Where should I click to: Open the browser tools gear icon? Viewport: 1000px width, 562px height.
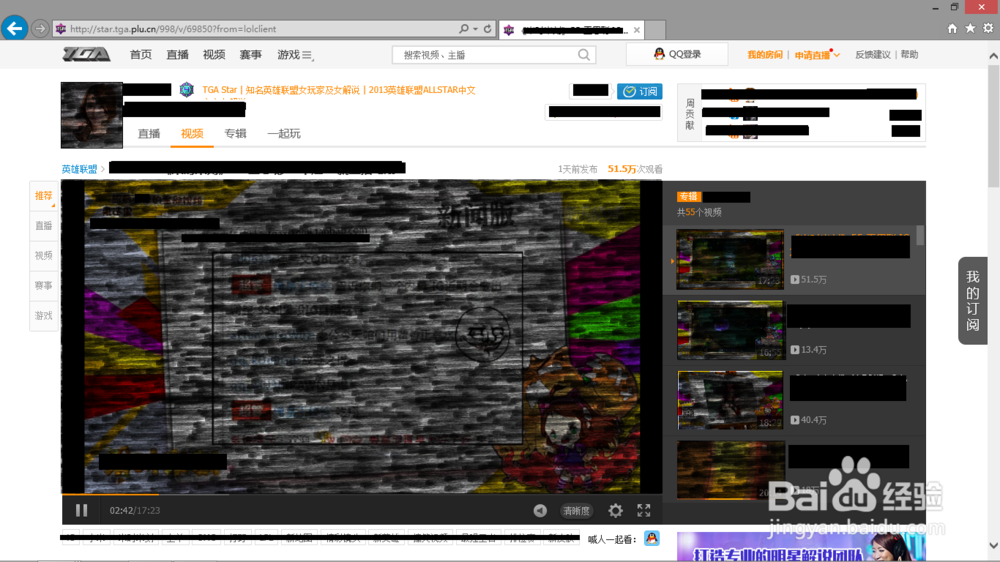[988, 28]
